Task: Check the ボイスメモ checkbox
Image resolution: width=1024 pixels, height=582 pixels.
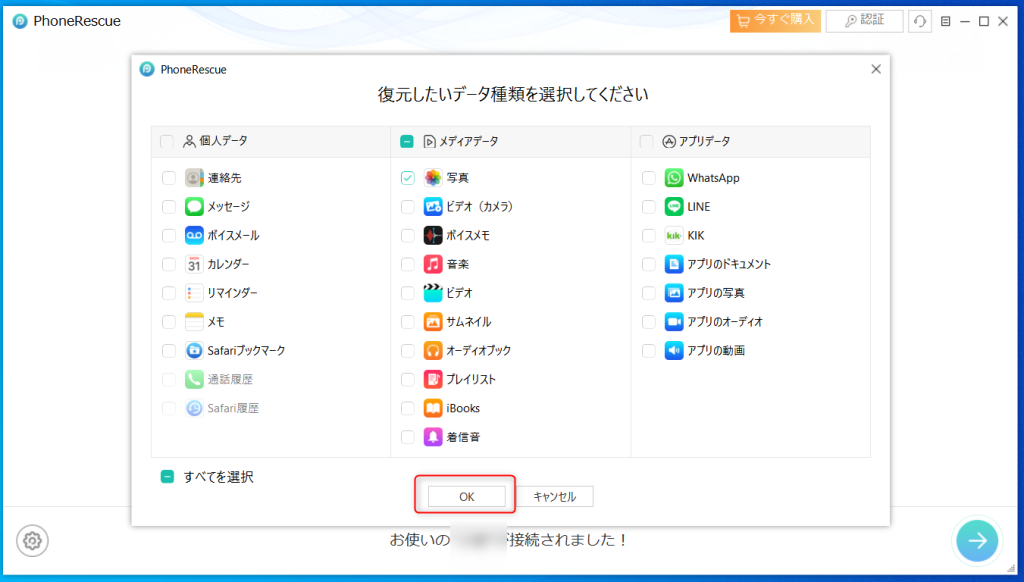Action: 408,235
